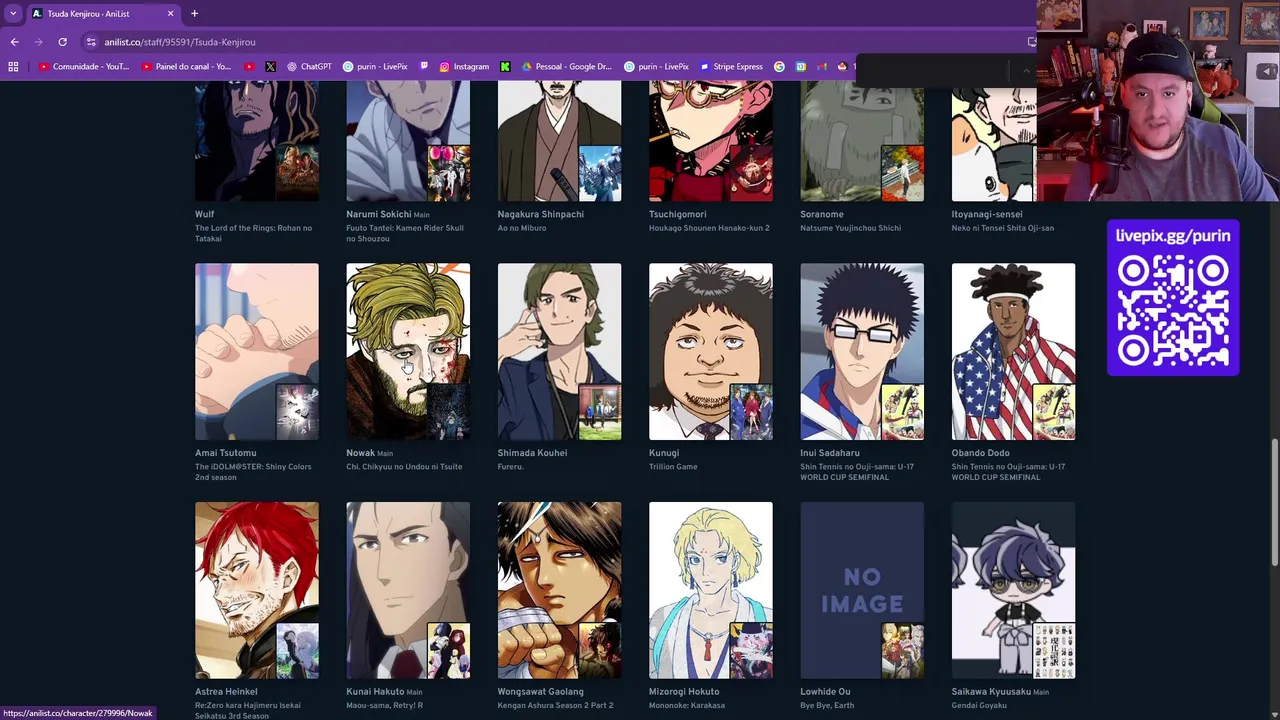This screenshot has width=1280, height=720.
Task: Open Maou-sama, Retry! R anime link
Action: click(x=385, y=706)
